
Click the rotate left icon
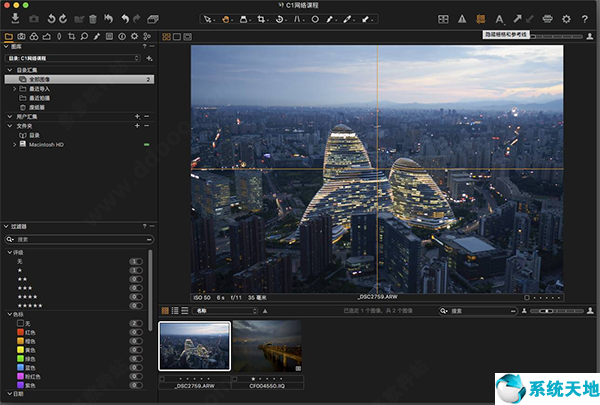click(51, 19)
